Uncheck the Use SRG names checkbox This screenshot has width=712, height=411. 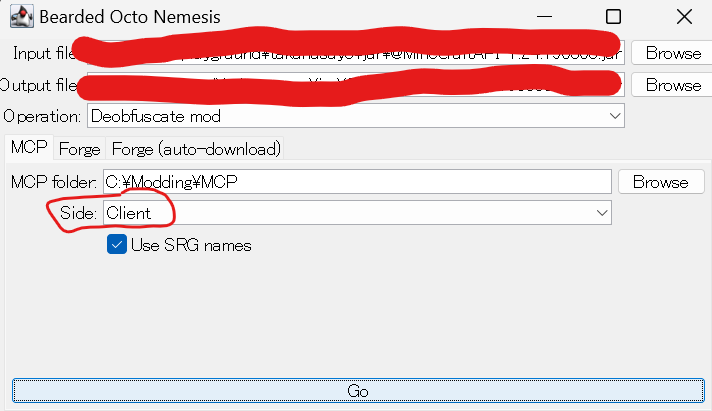coord(116,245)
